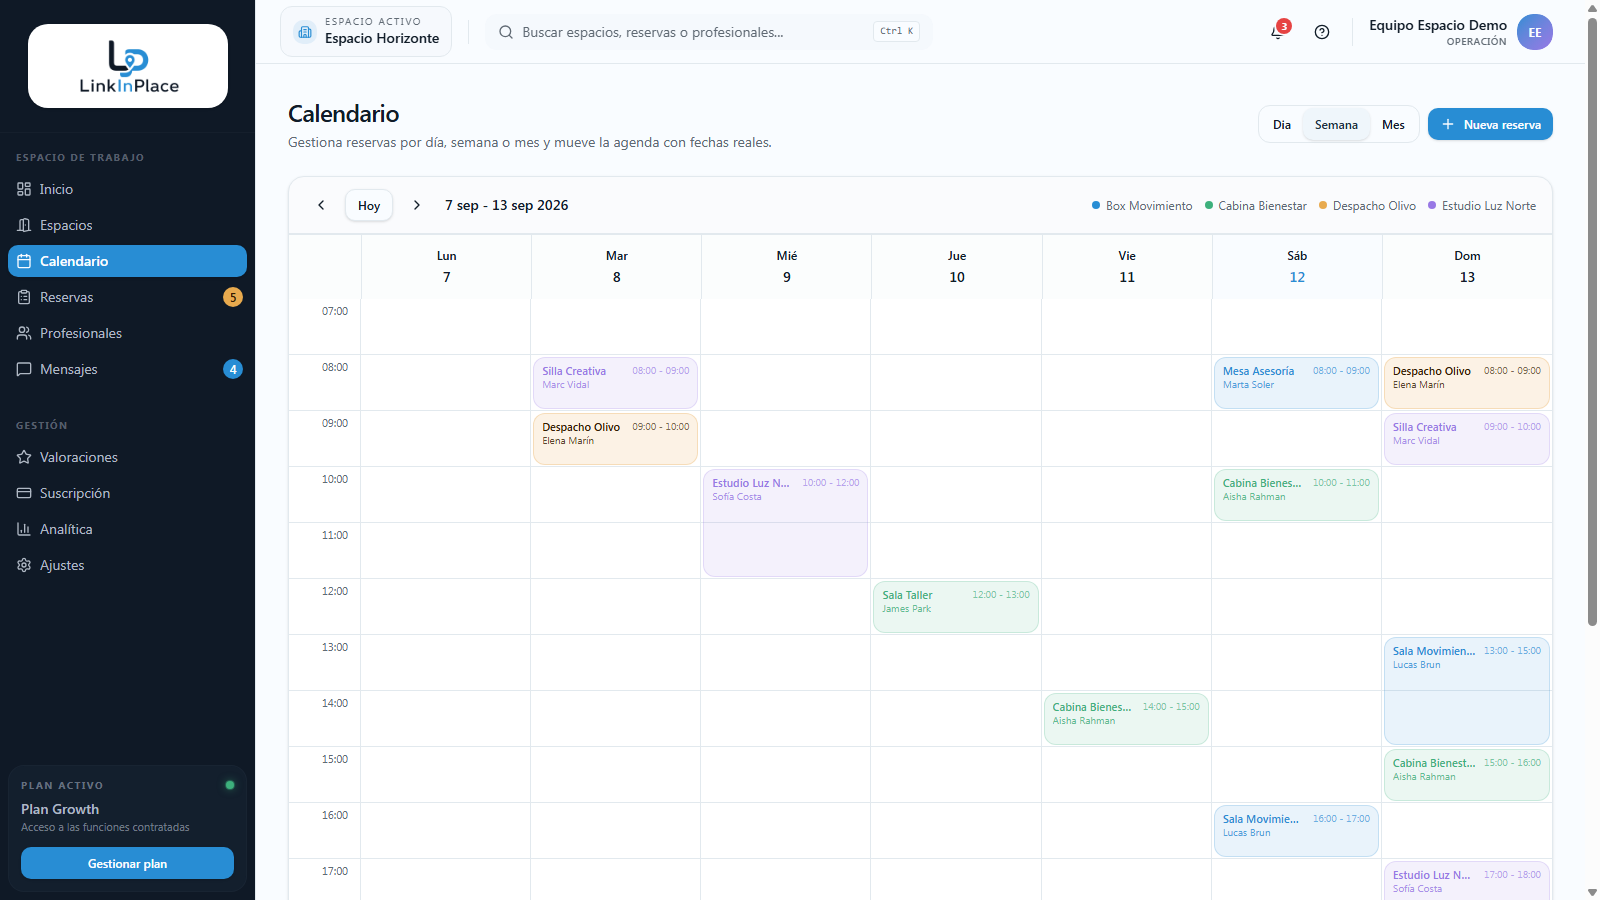Click the Mensajes badge showing 4
This screenshot has width=1600, height=900.
tap(233, 369)
